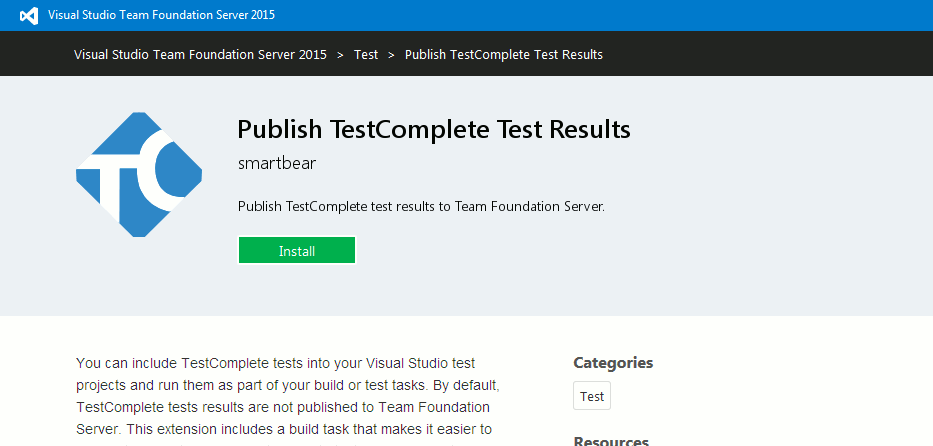The width and height of the screenshot is (933, 446).
Task: Click the TestComplete TC extension logo
Action: coord(139,175)
